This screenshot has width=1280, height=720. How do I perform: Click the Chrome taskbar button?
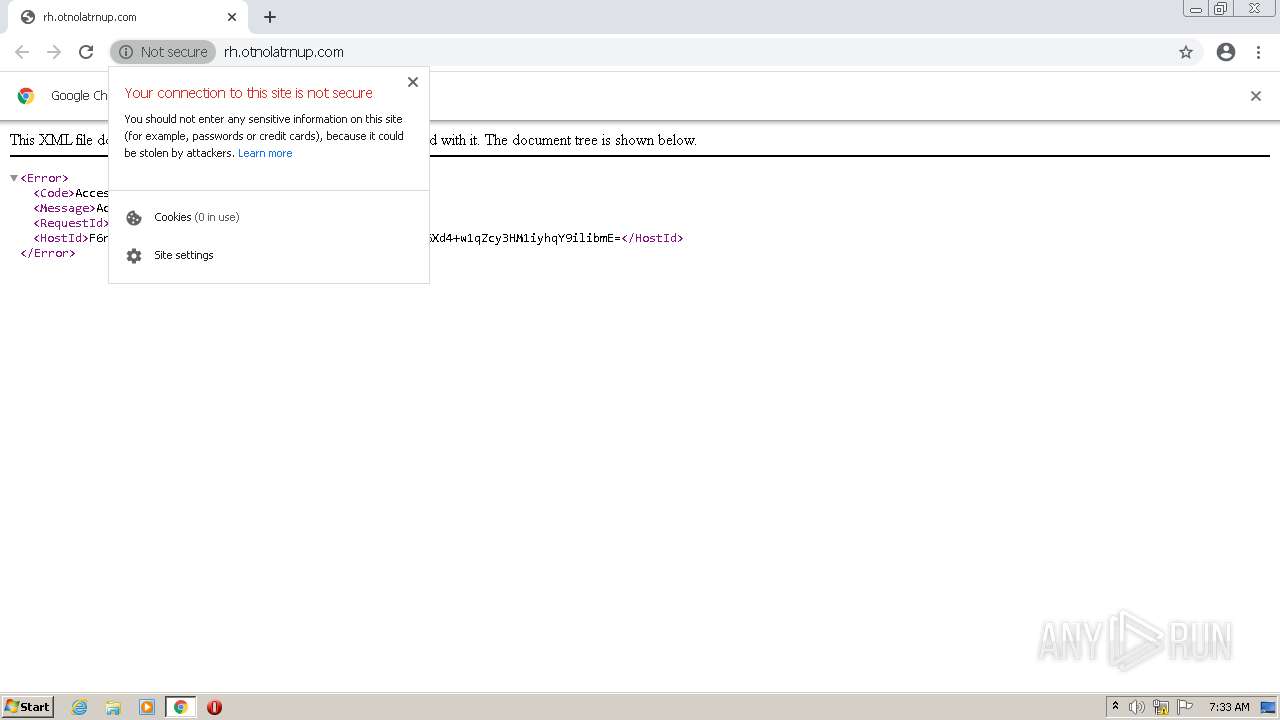coord(180,707)
